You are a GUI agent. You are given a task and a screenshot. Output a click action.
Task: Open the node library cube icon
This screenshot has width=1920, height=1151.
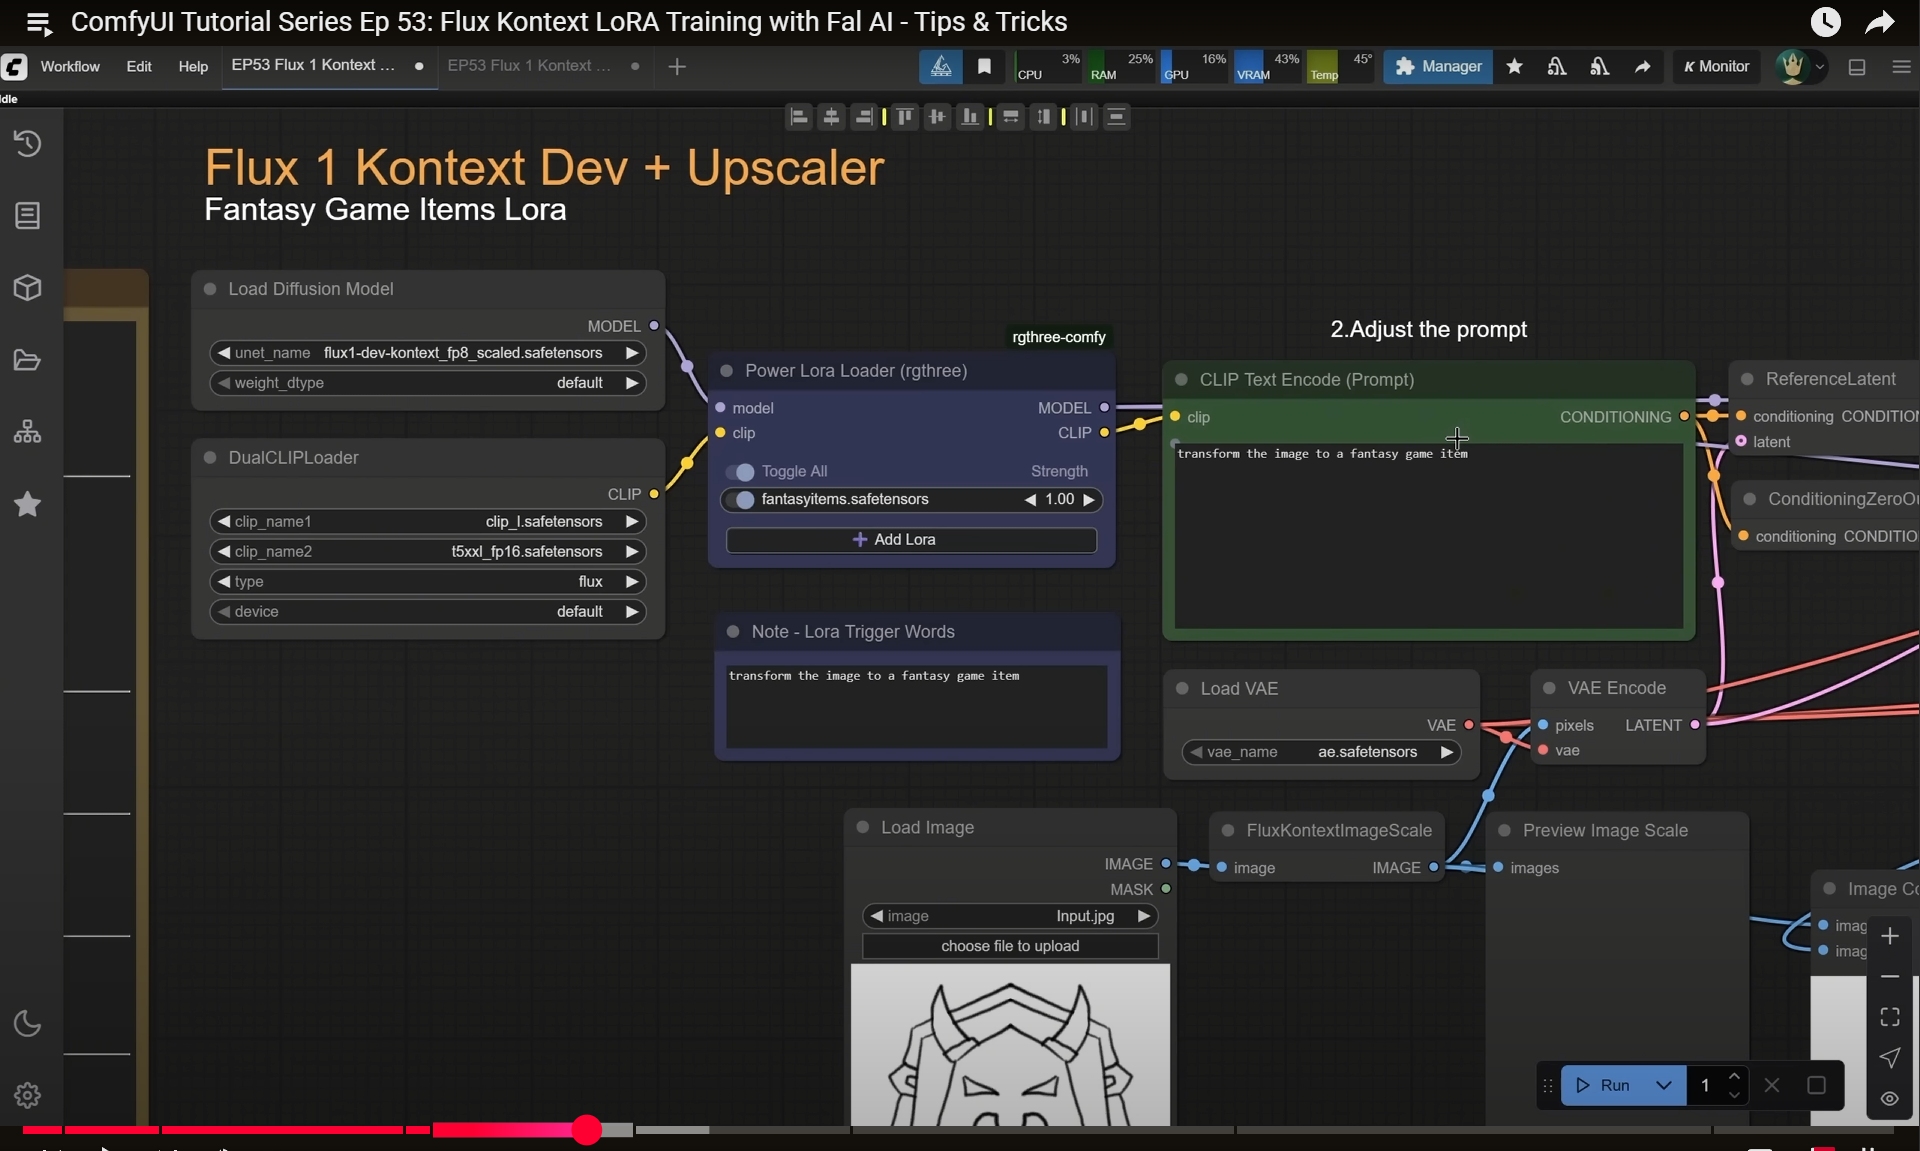point(27,288)
